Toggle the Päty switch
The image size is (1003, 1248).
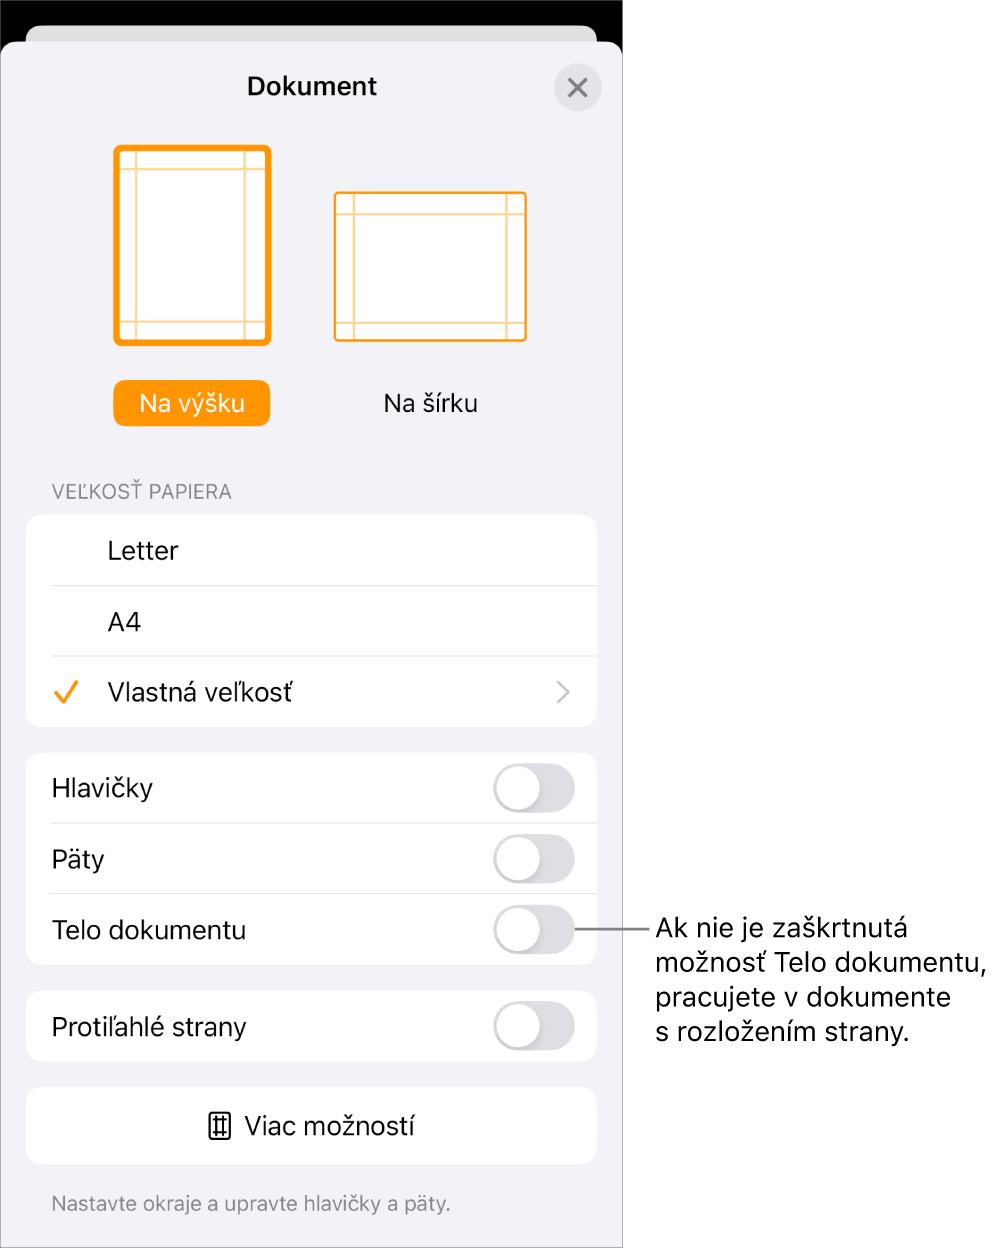click(x=534, y=859)
